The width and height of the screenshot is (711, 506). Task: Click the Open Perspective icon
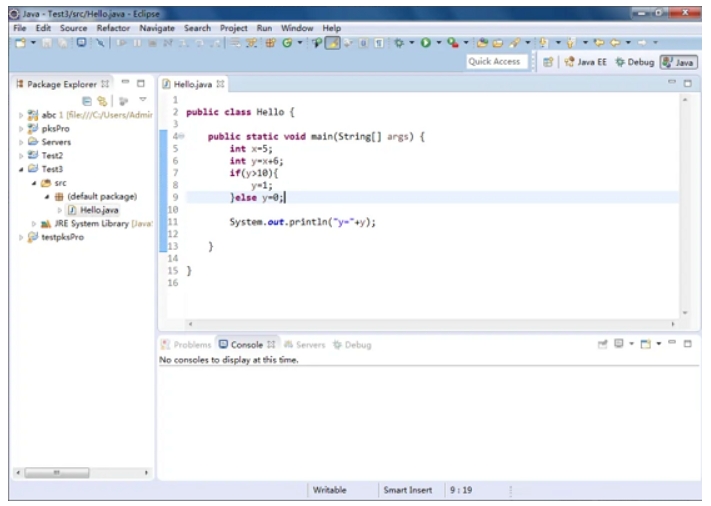(x=549, y=62)
